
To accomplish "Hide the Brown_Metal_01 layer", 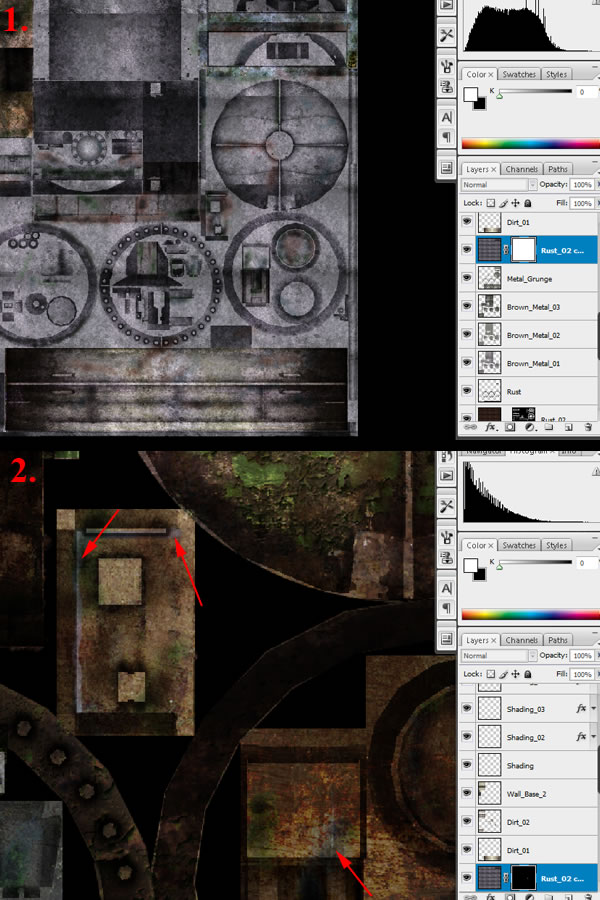I will pyautogui.click(x=467, y=362).
